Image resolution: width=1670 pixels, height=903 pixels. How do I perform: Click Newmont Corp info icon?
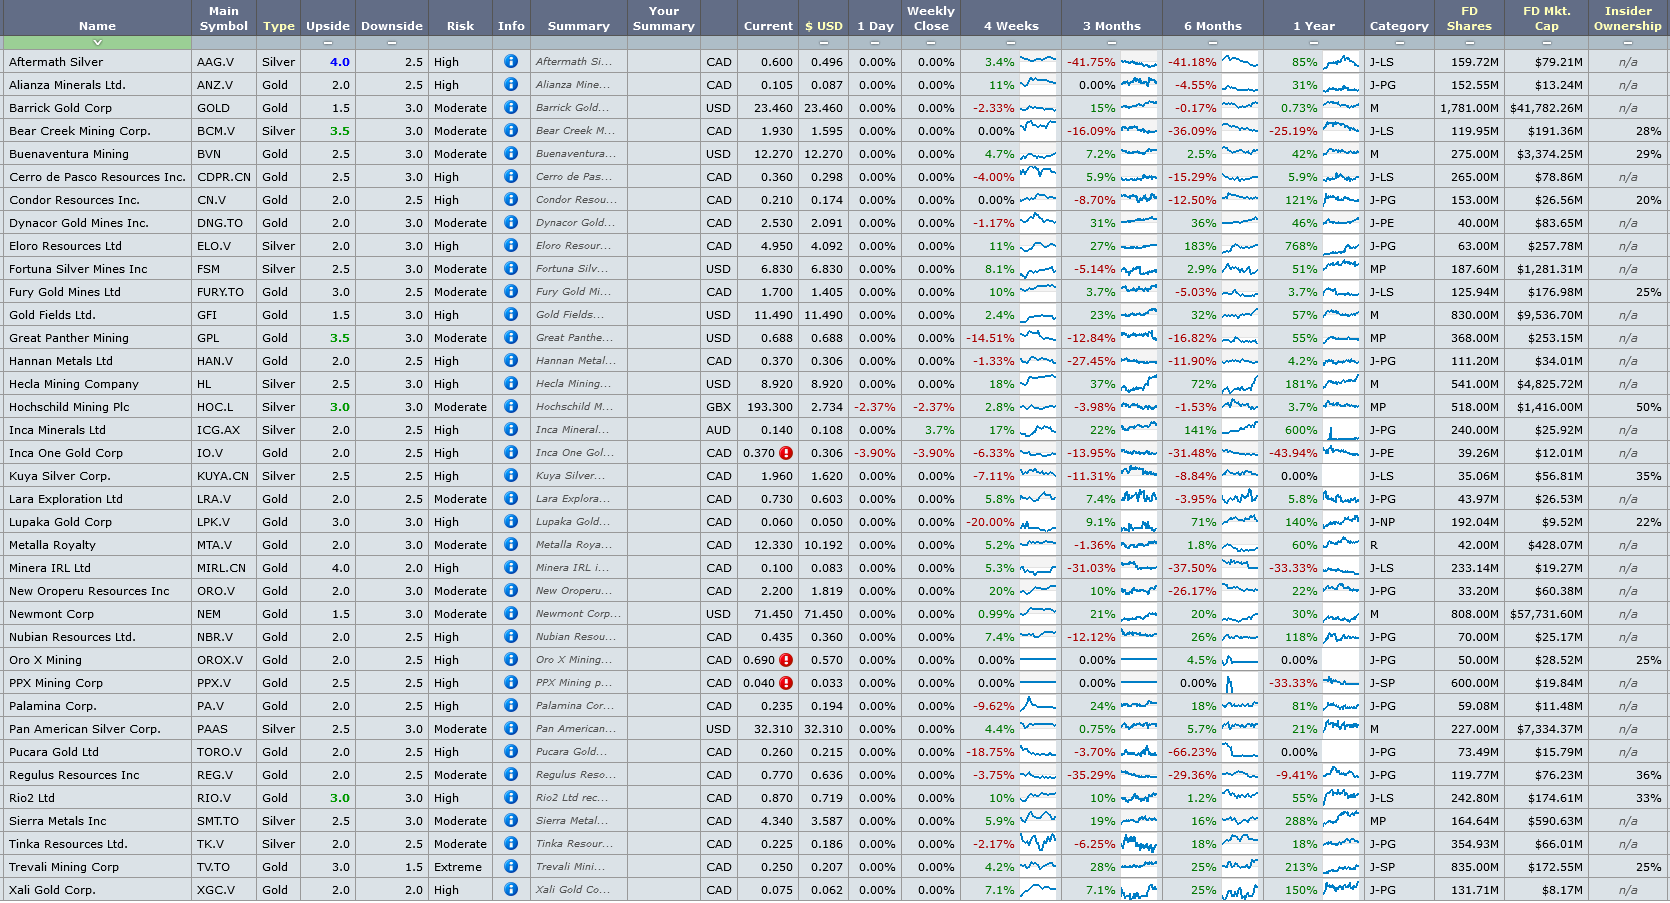pos(511,613)
